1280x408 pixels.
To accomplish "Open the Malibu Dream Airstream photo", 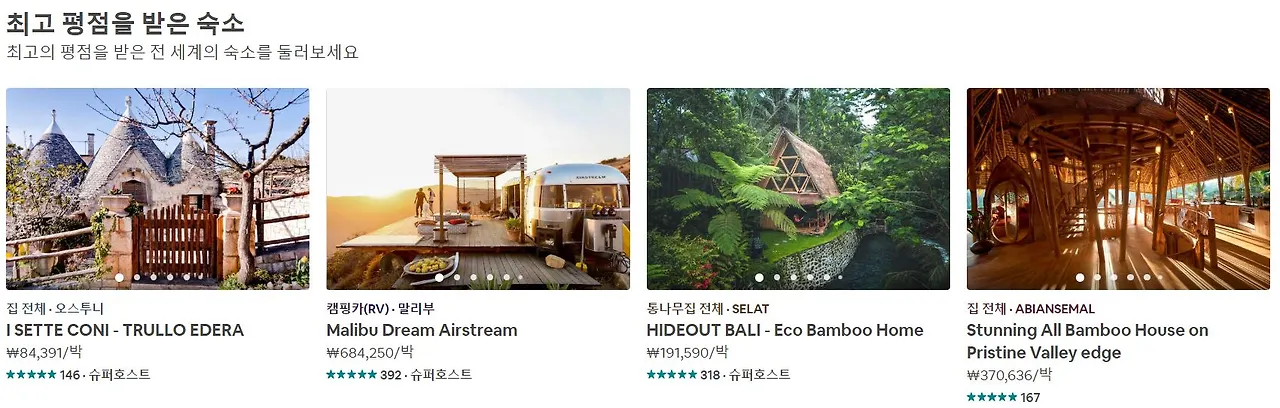I will pos(478,189).
